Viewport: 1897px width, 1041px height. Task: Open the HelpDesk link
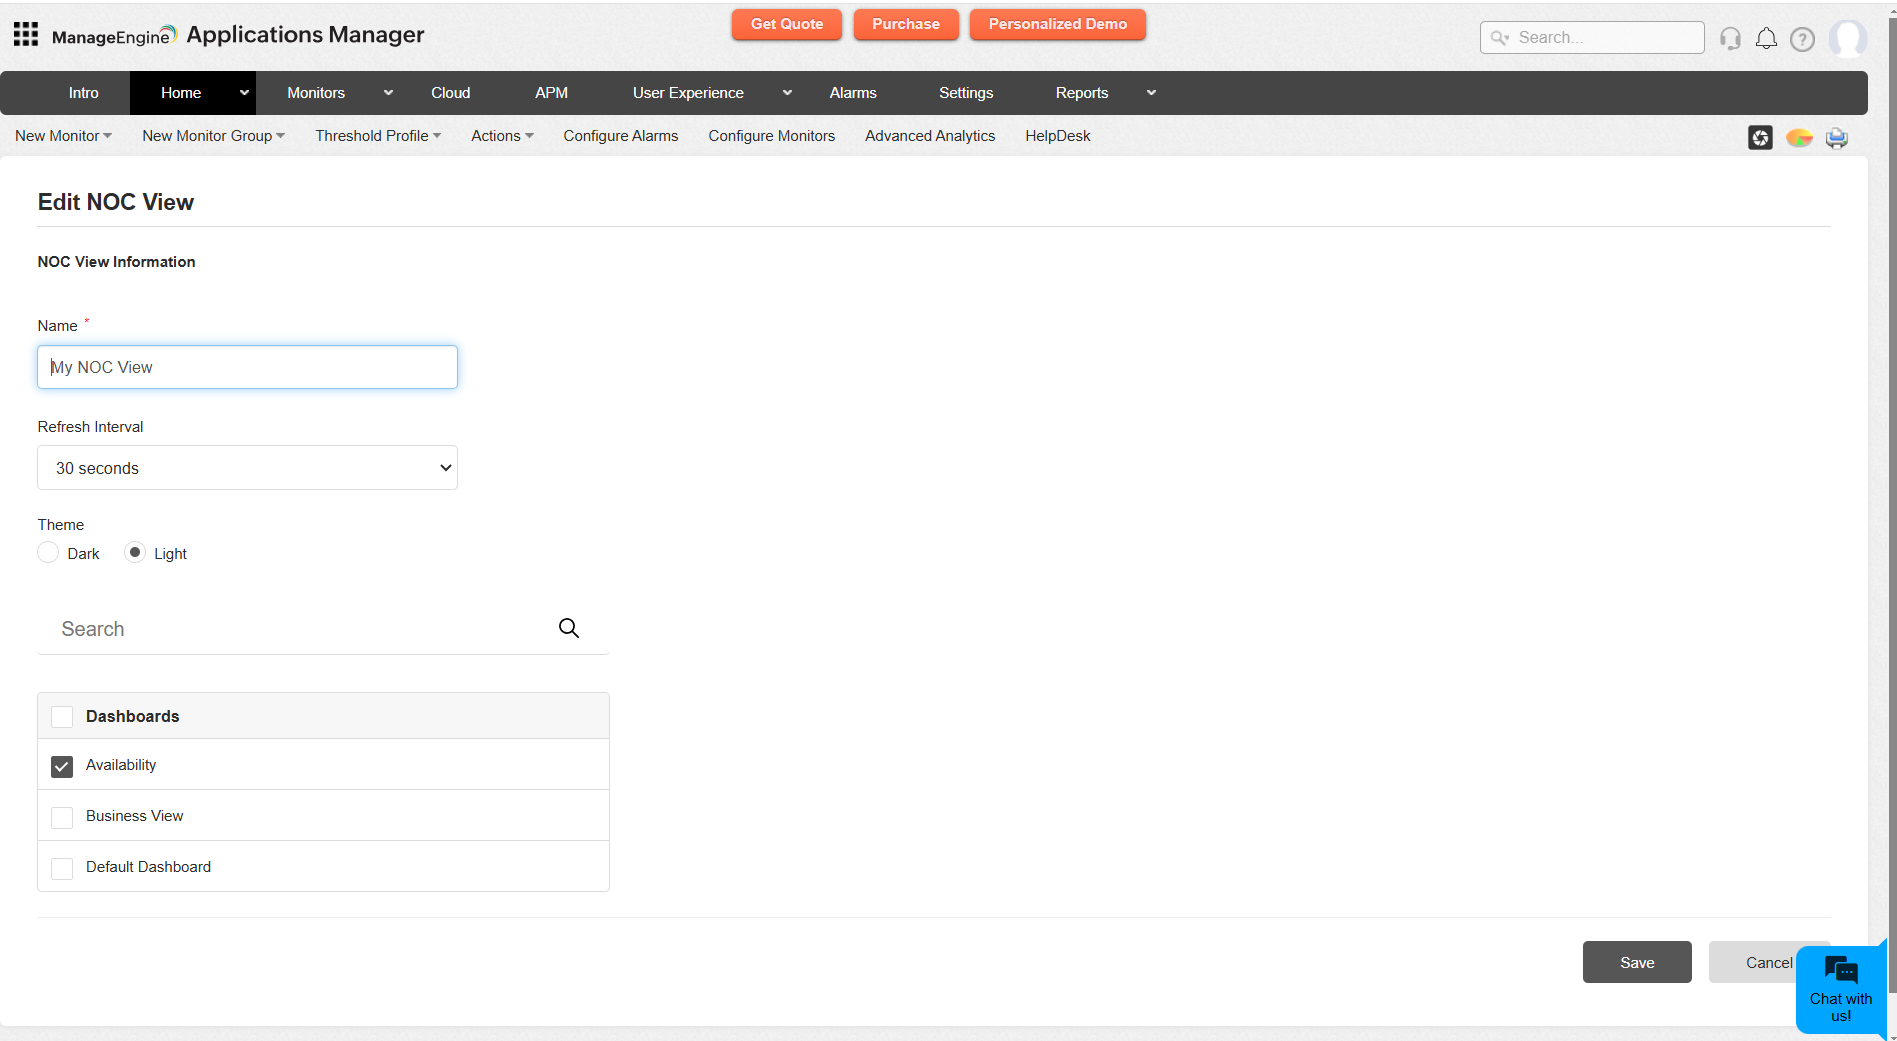(x=1058, y=136)
